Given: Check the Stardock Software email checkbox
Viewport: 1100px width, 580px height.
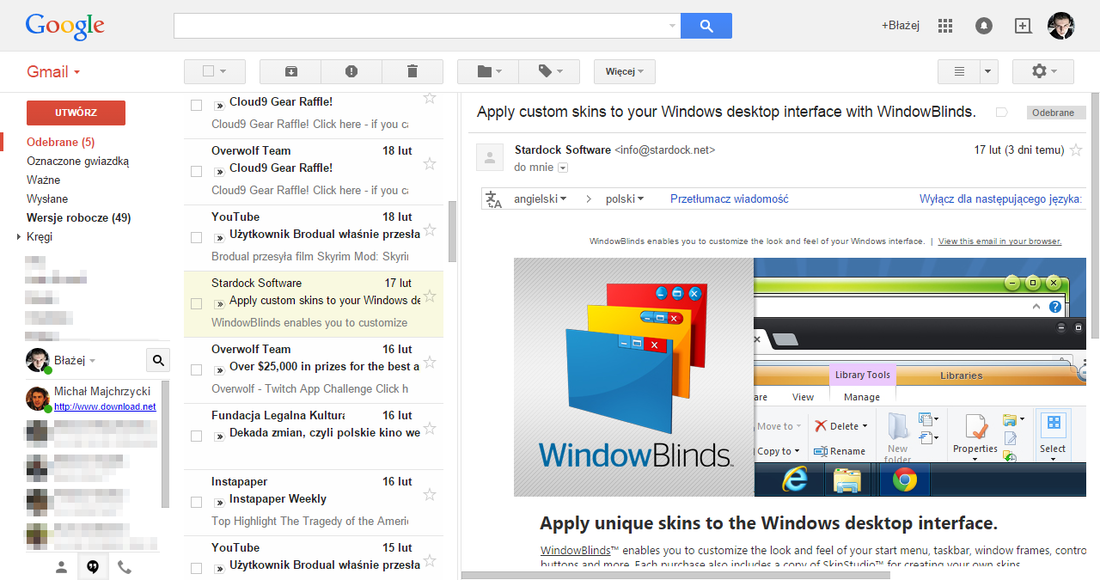Looking at the screenshot, I should point(196,304).
